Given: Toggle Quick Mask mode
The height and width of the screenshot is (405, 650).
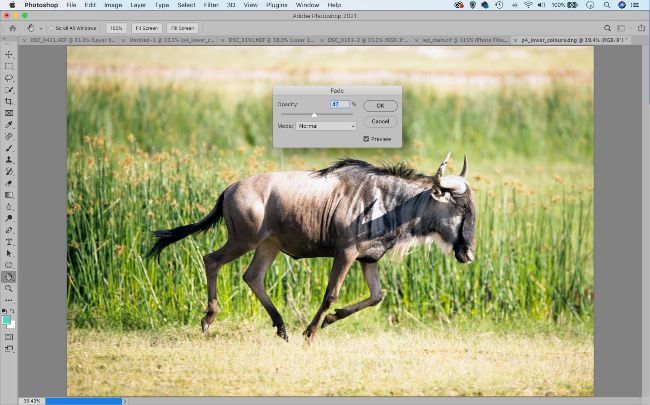Looking at the screenshot, I should point(9,337).
